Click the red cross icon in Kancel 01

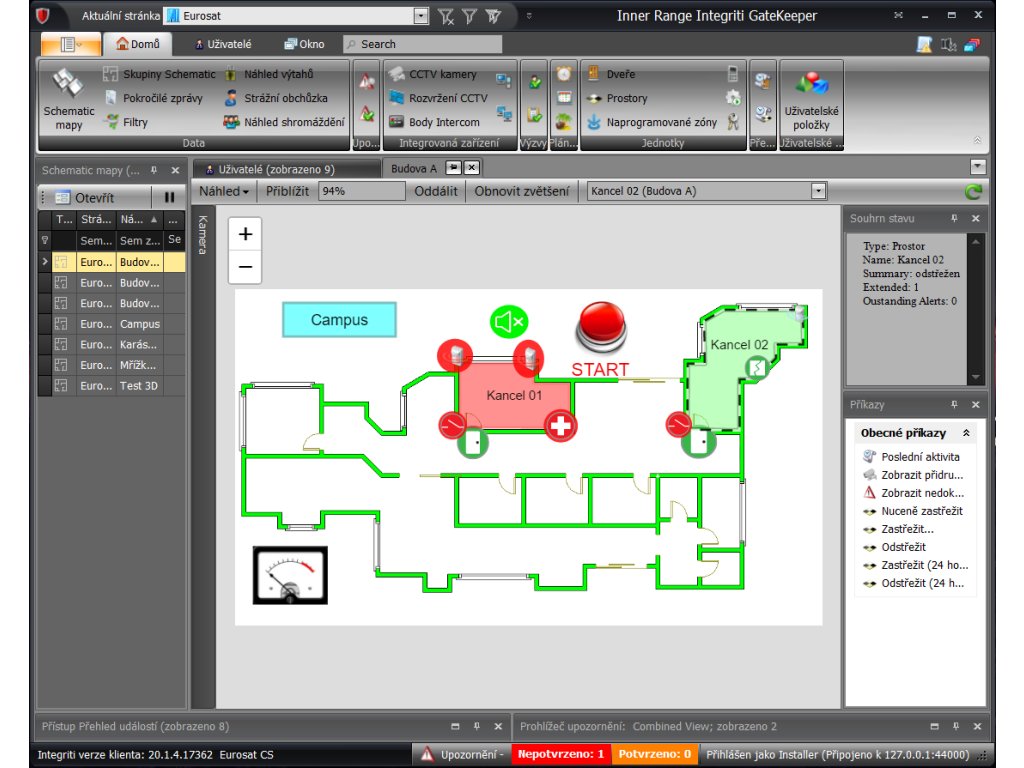pos(561,426)
